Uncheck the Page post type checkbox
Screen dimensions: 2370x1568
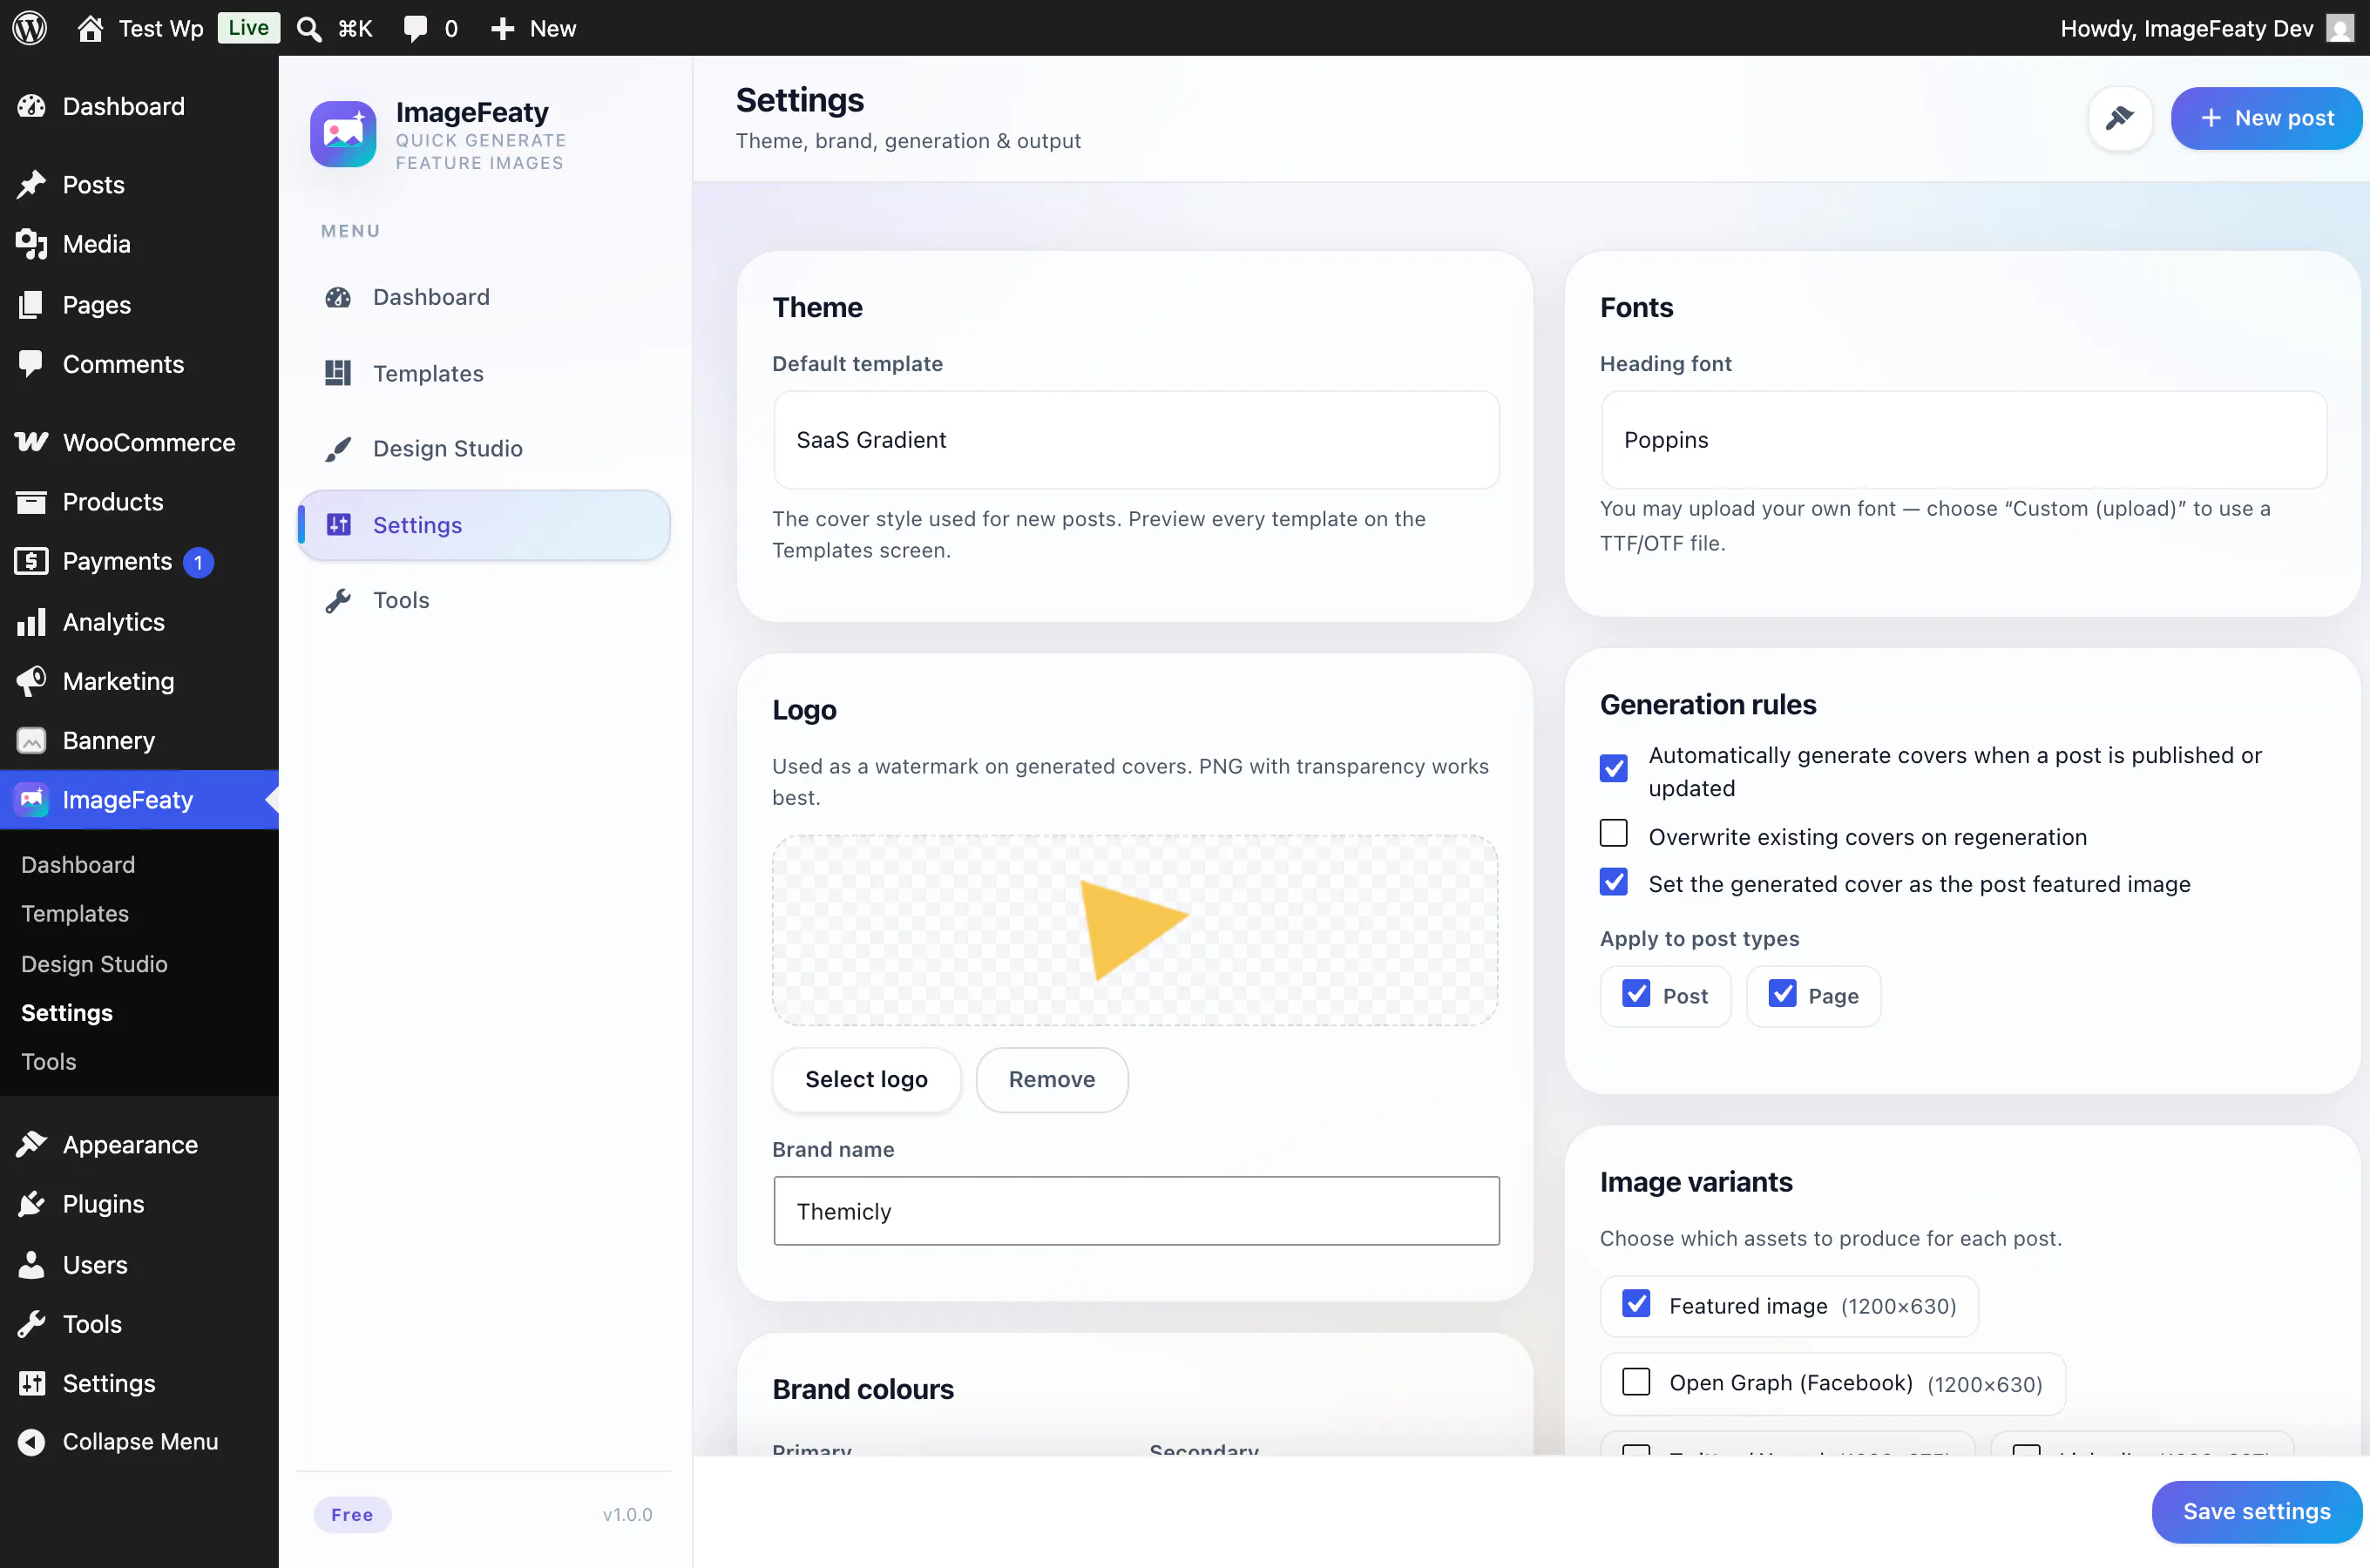pyautogui.click(x=1782, y=994)
